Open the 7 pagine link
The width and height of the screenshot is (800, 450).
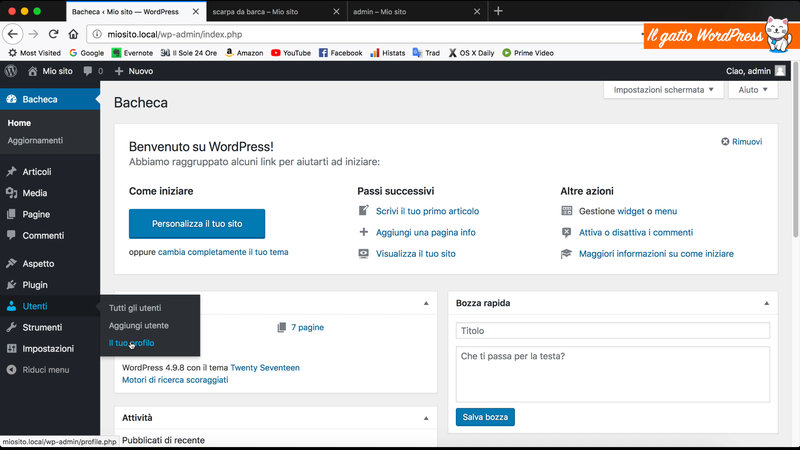pos(308,327)
